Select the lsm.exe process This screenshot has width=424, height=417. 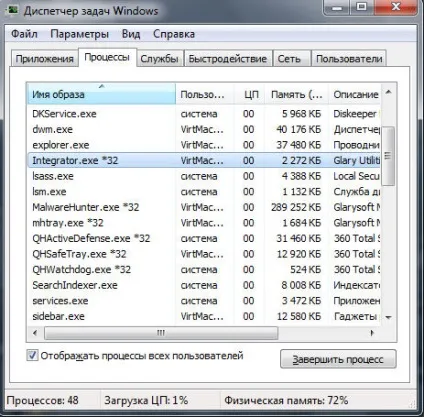point(203,192)
